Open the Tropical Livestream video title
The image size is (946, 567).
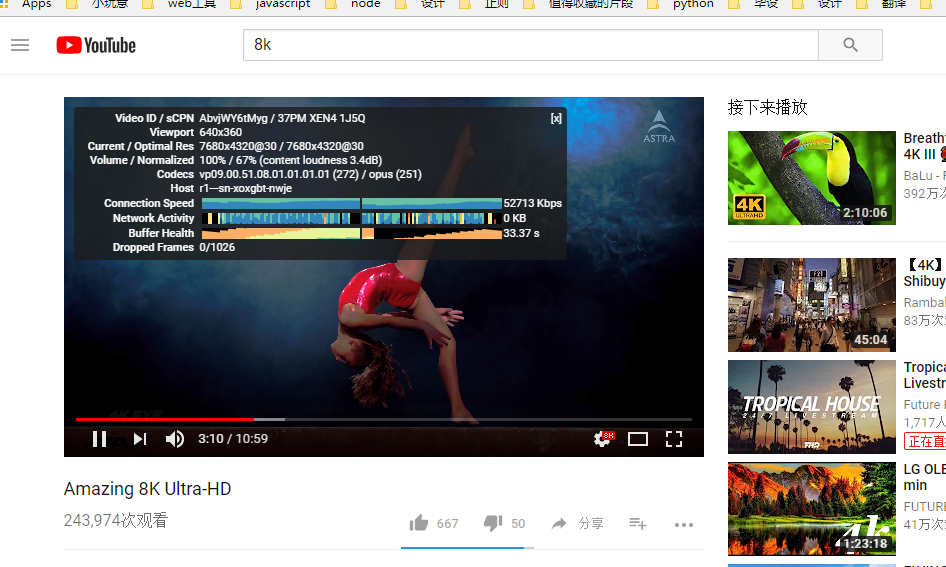click(x=924, y=375)
